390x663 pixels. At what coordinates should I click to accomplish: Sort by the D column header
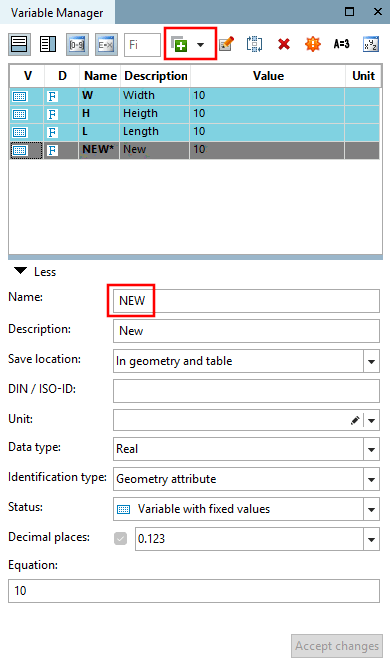pos(62,76)
